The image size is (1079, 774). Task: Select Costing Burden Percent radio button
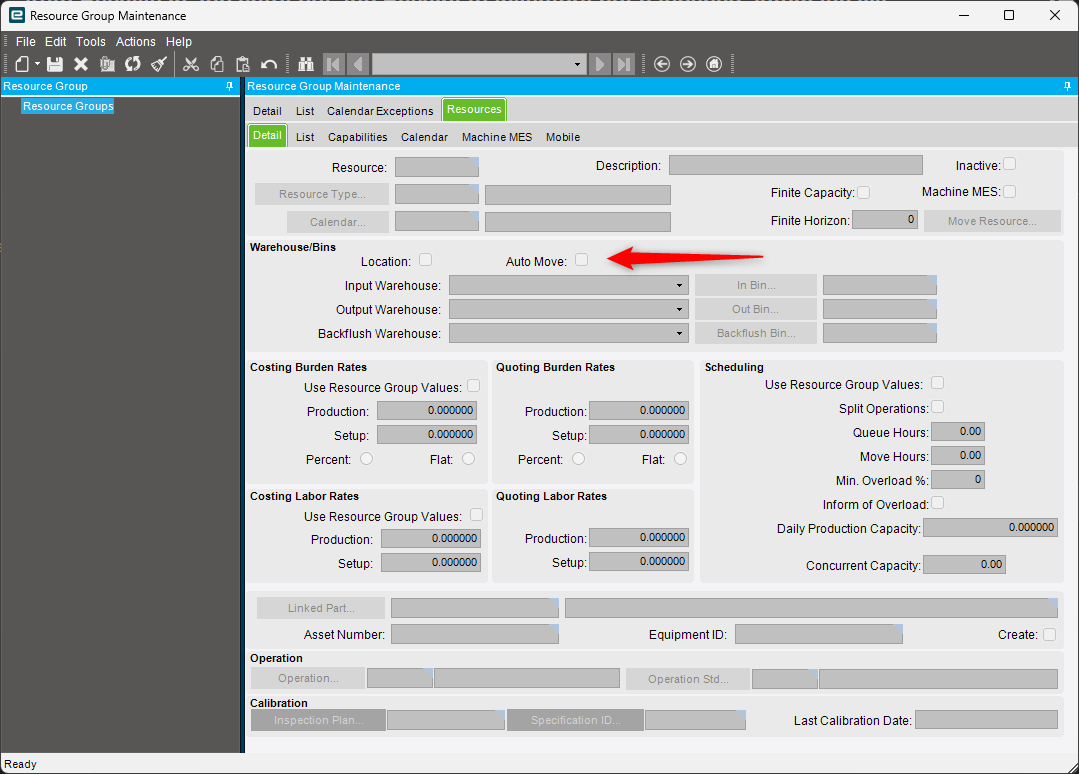367,458
